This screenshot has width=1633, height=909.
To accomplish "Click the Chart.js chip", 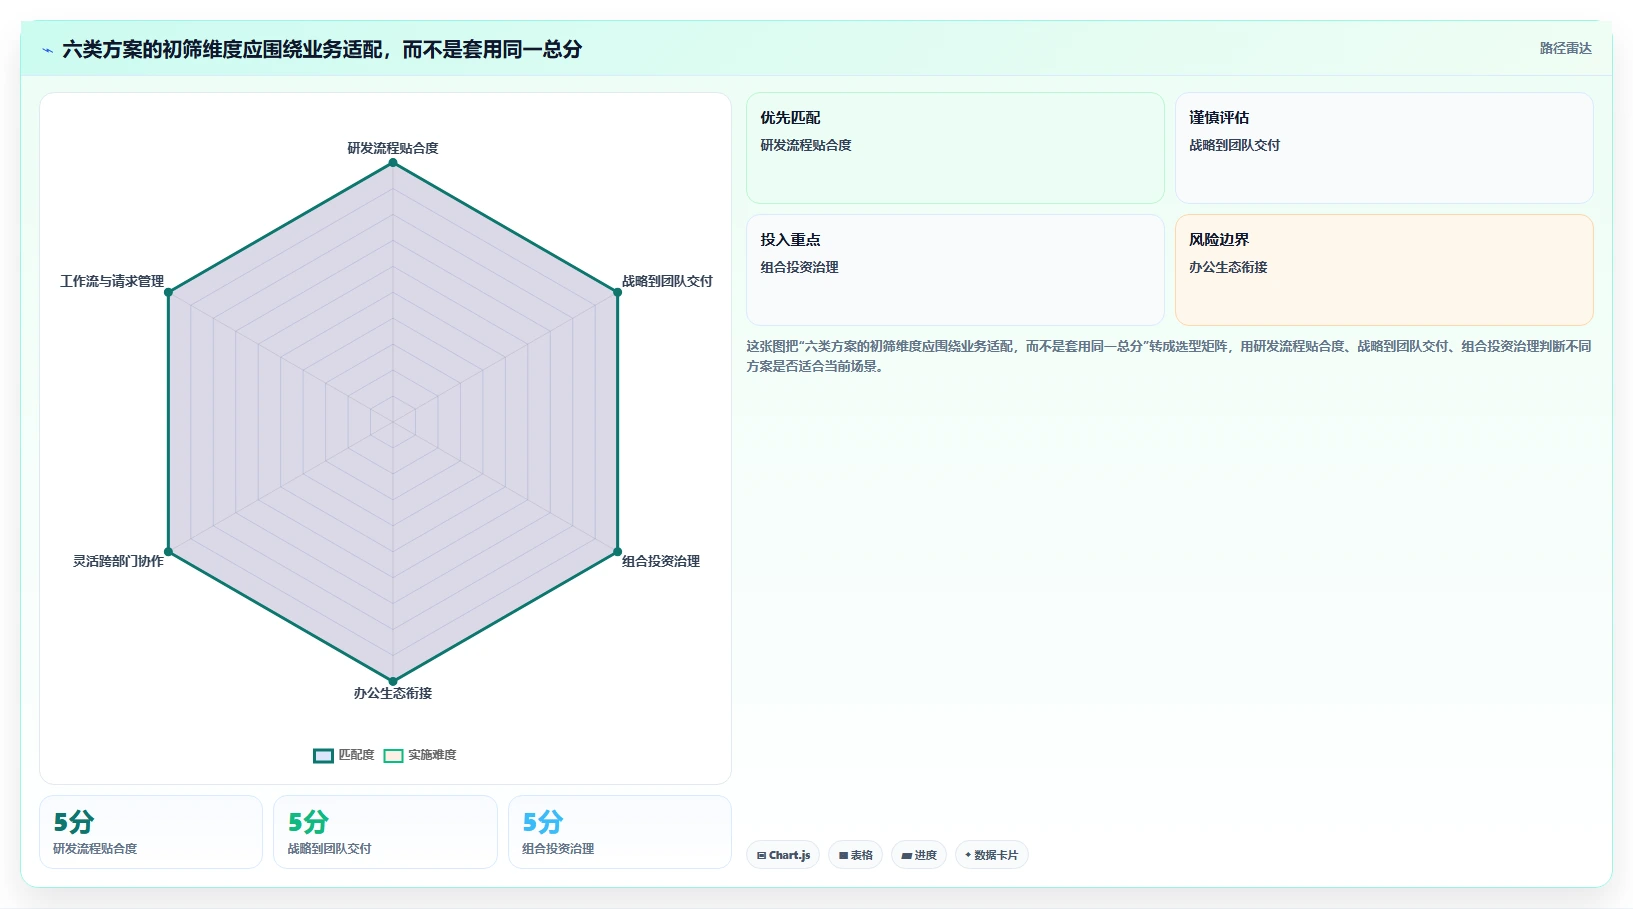I will click(783, 855).
